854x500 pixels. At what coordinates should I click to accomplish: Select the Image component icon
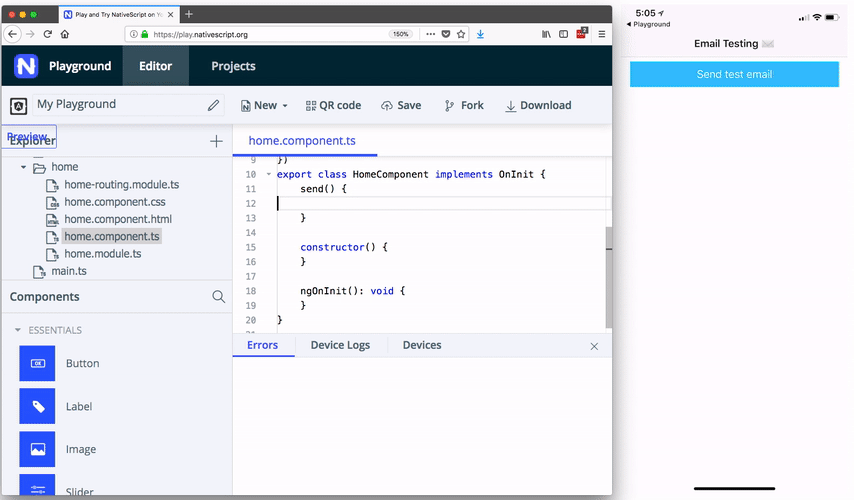(x=37, y=449)
